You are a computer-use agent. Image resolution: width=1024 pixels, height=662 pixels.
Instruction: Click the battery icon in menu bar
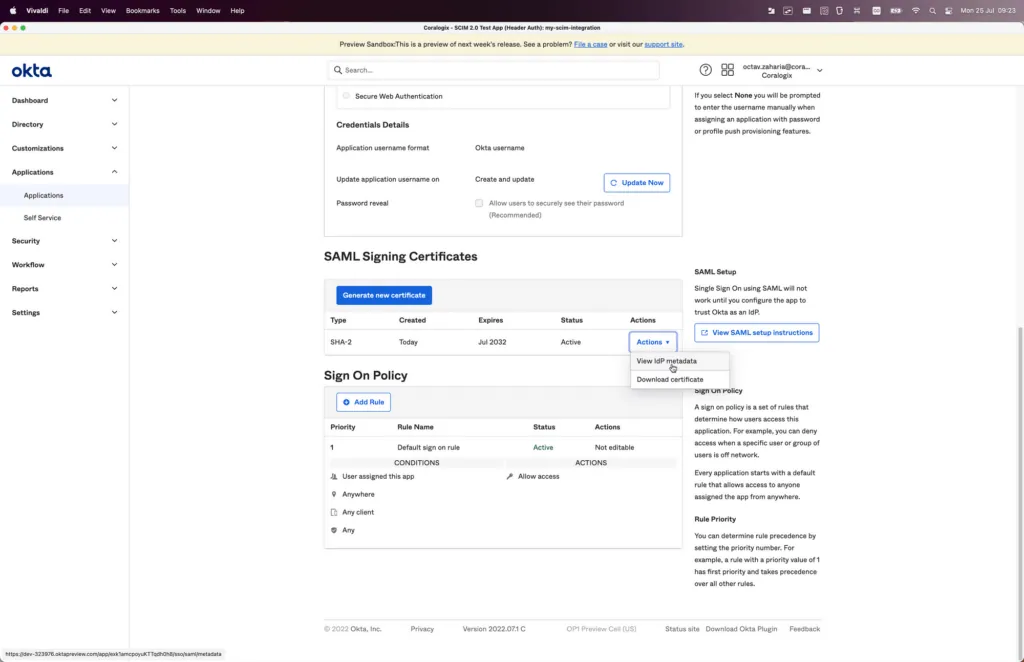click(895, 10)
